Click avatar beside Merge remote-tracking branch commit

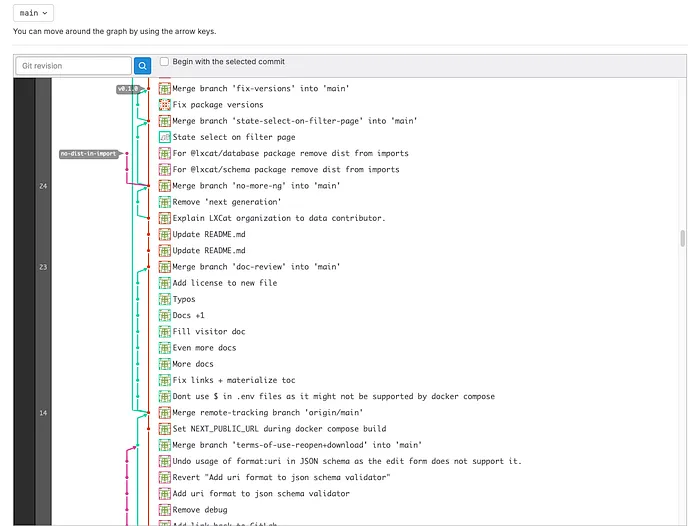[x=165, y=413]
